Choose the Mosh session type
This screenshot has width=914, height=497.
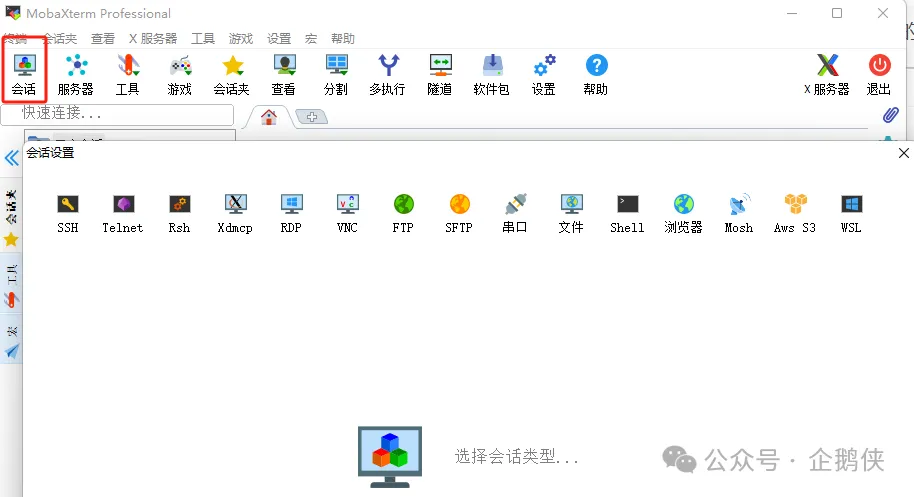[739, 214]
